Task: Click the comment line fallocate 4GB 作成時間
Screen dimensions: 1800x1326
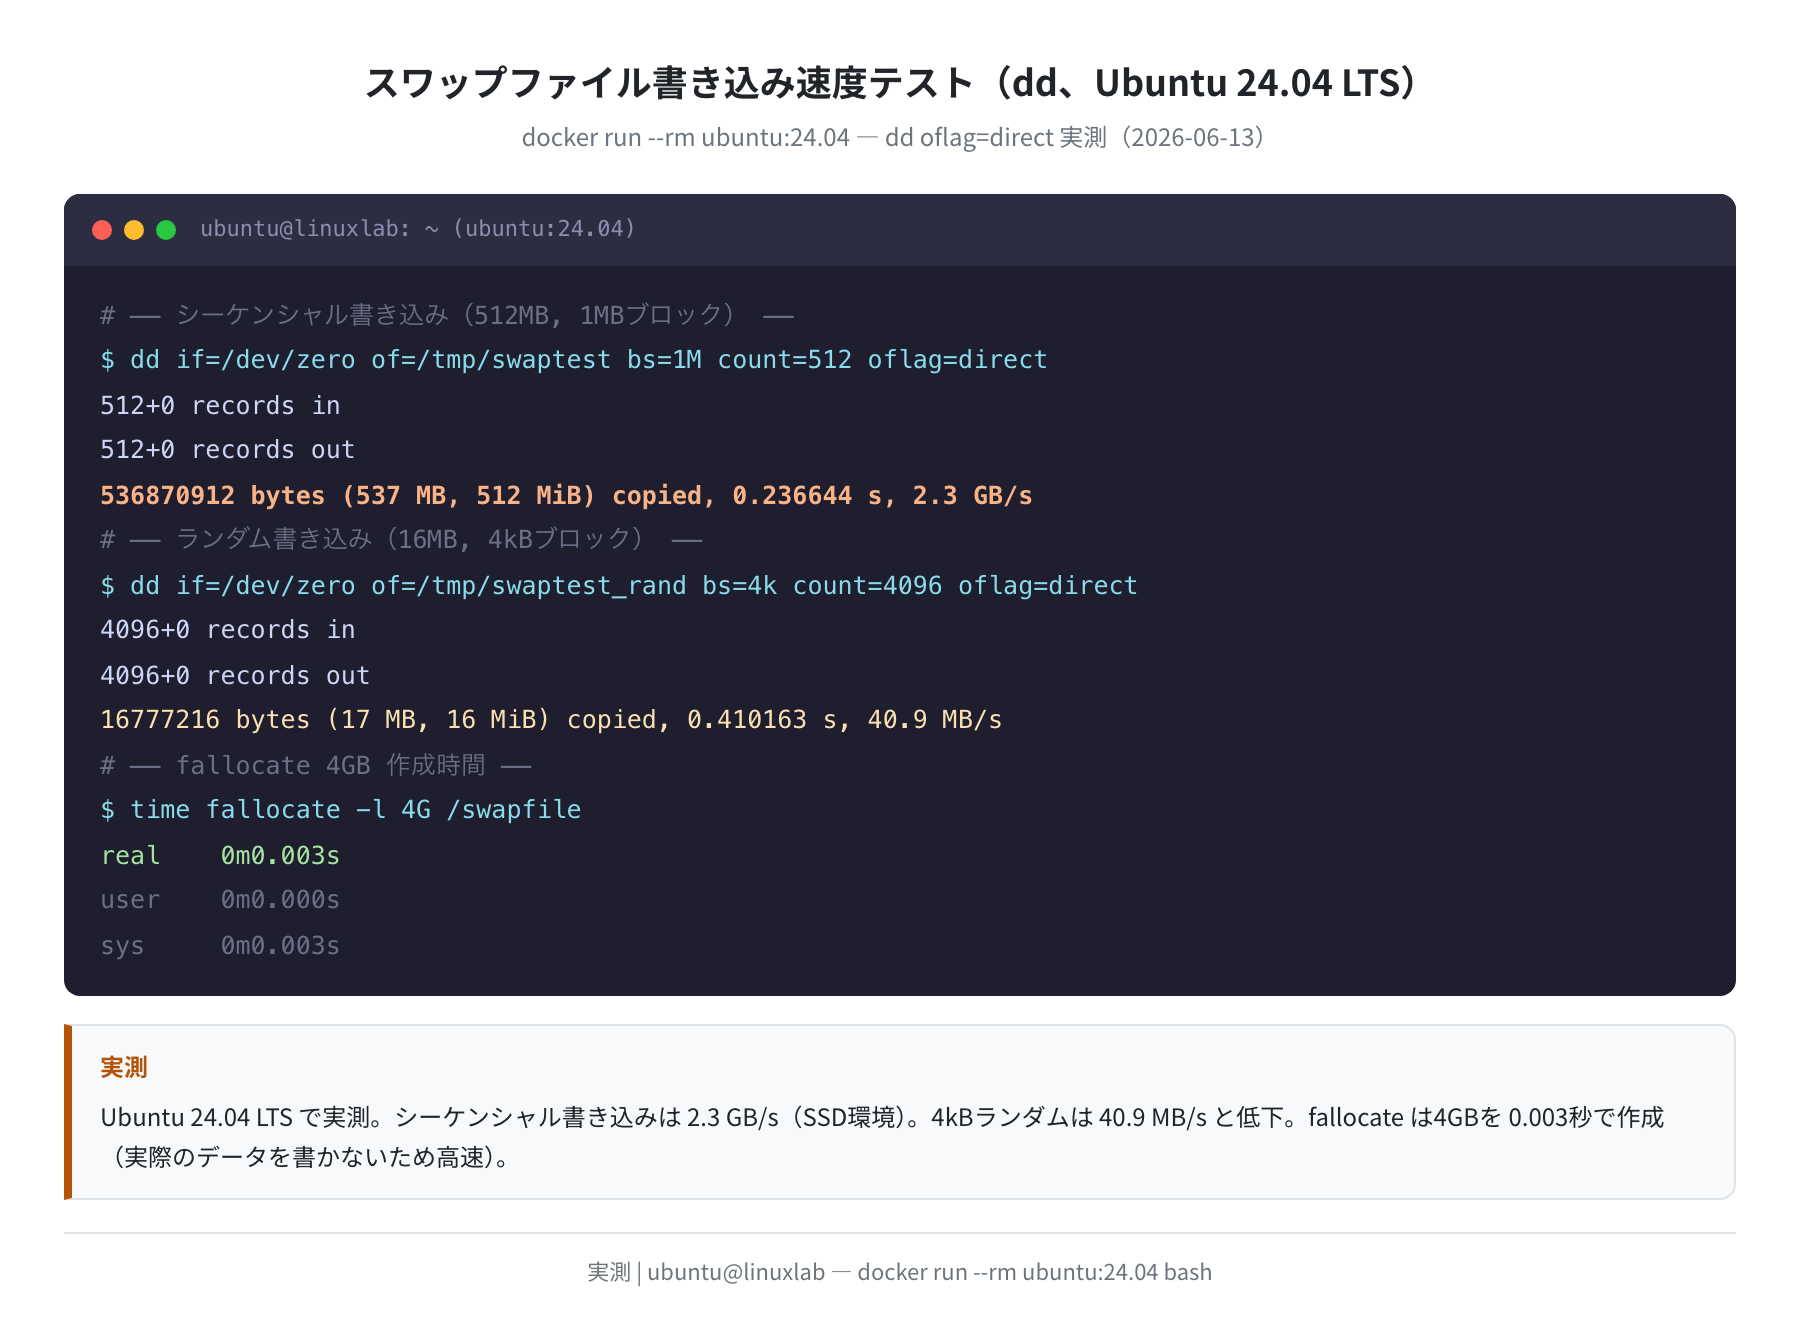Action: coord(316,765)
